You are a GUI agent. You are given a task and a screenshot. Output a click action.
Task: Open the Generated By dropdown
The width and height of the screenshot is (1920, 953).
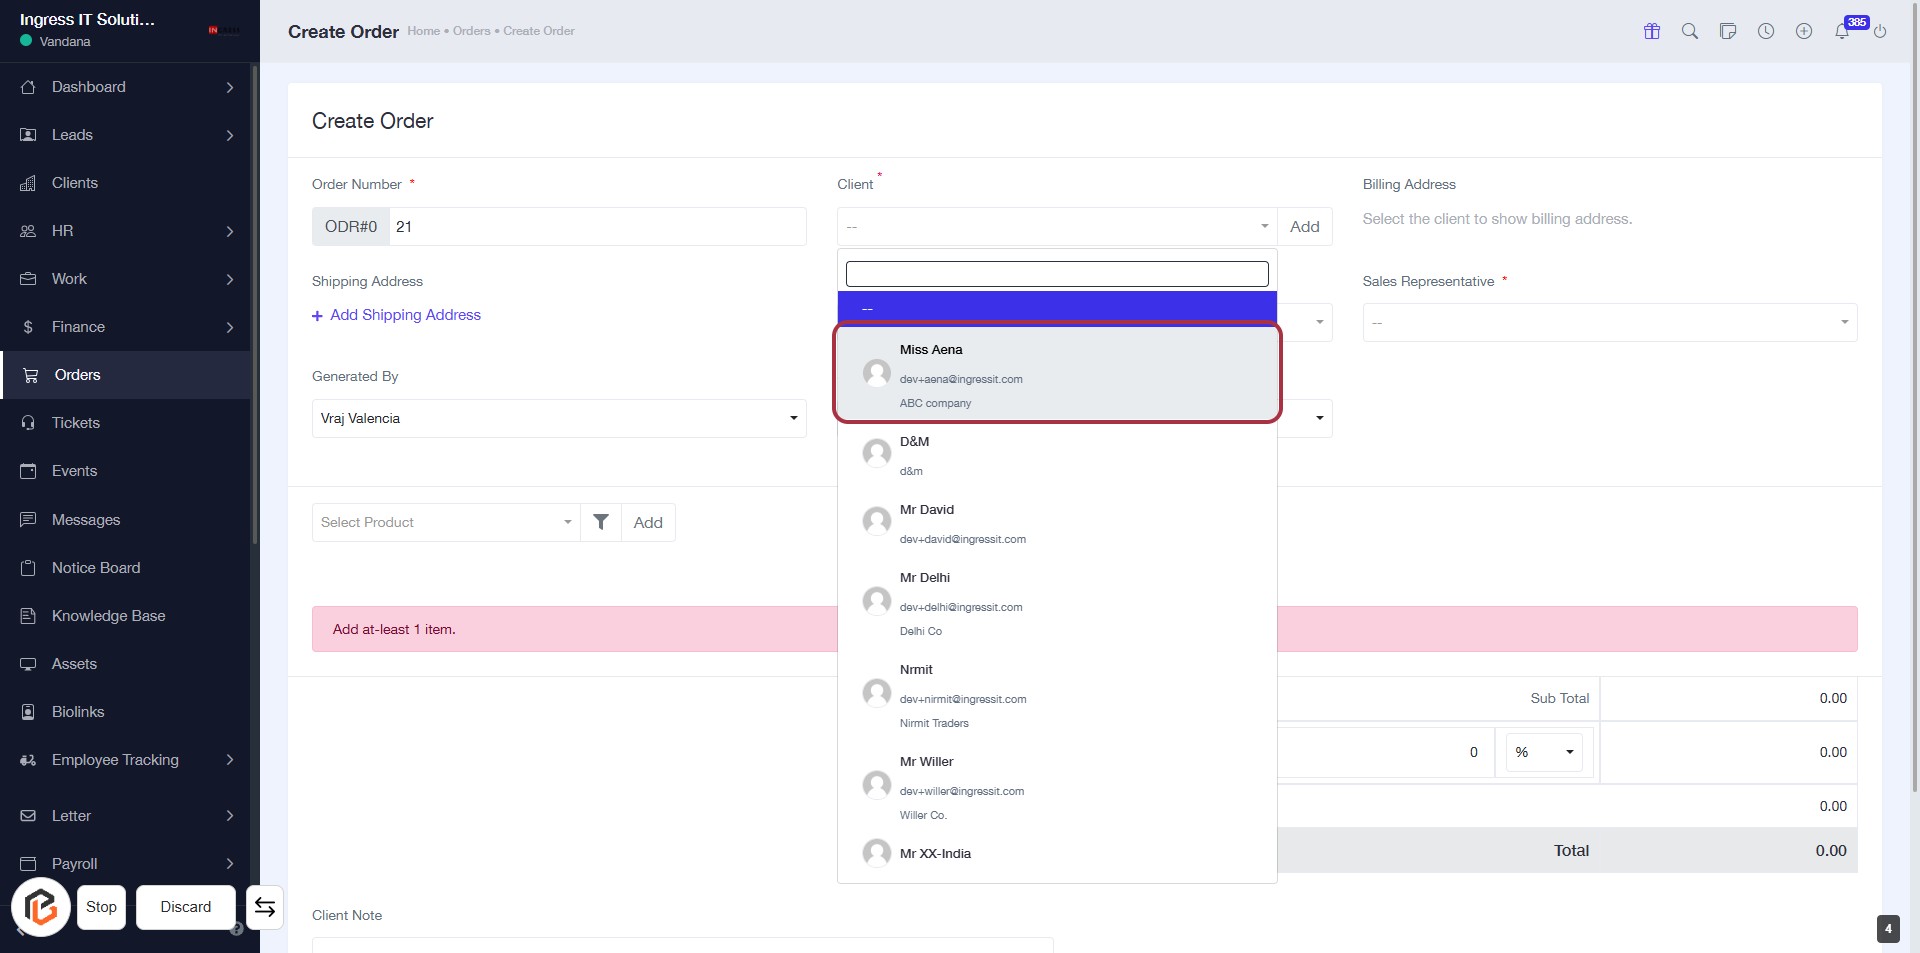(x=558, y=418)
